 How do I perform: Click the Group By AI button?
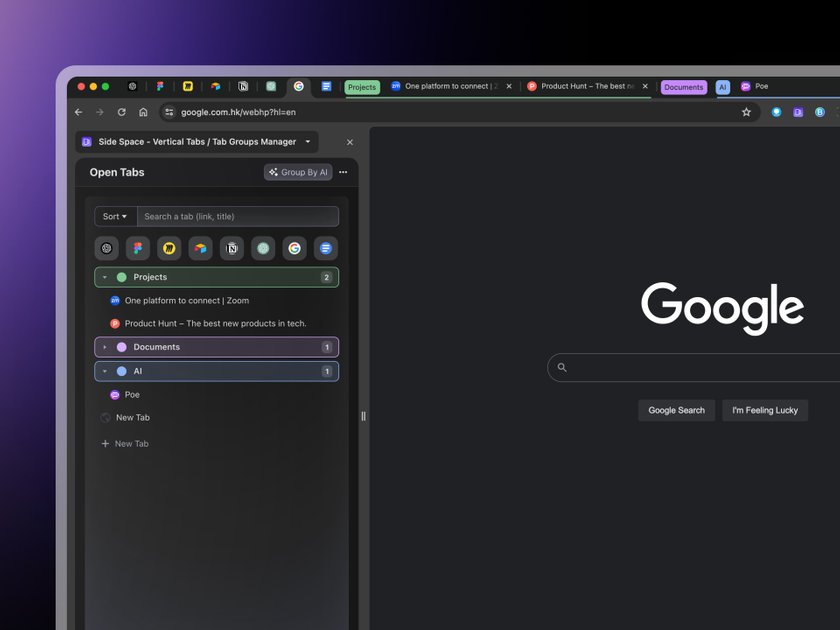pyautogui.click(x=298, y=172)
